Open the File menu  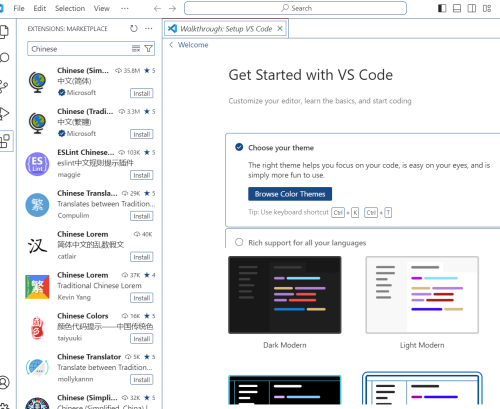19,8
